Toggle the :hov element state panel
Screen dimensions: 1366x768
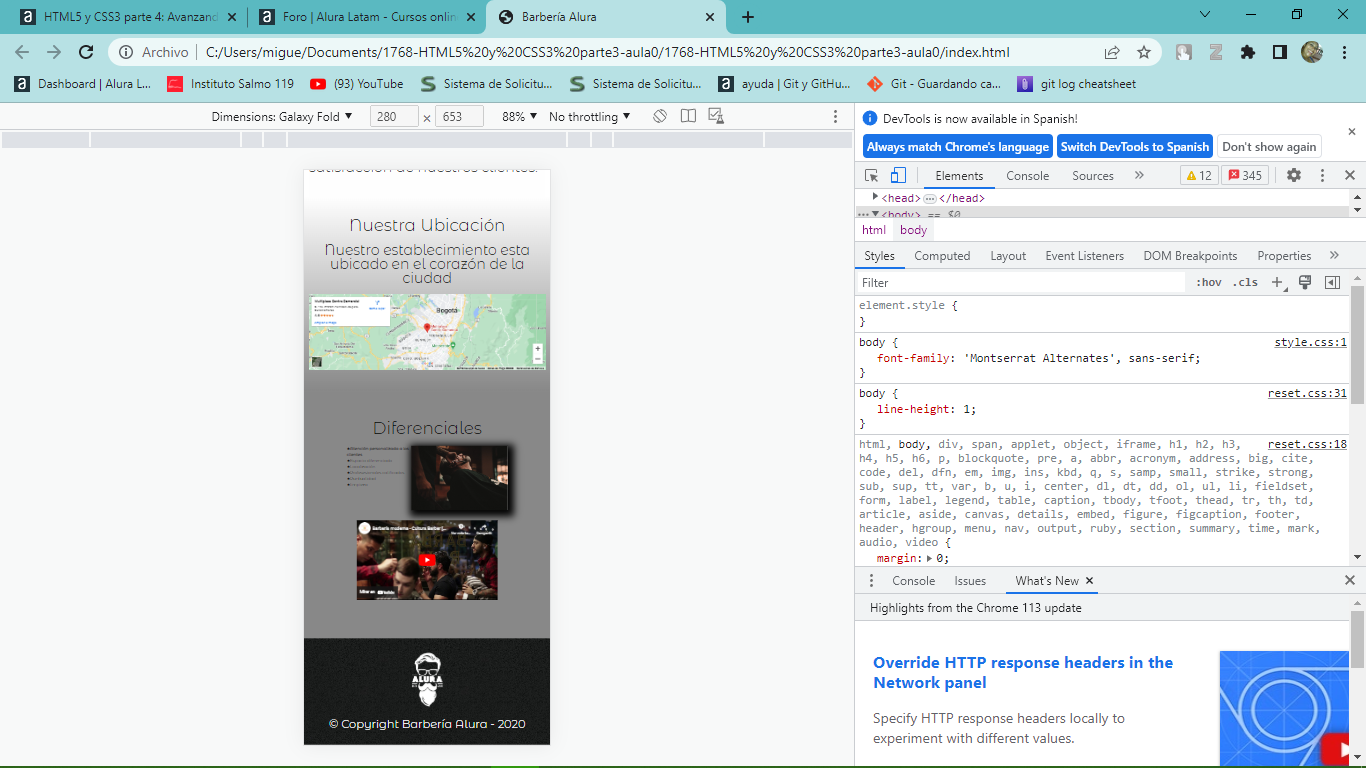pyautogui.click(x=1208, y=283)
